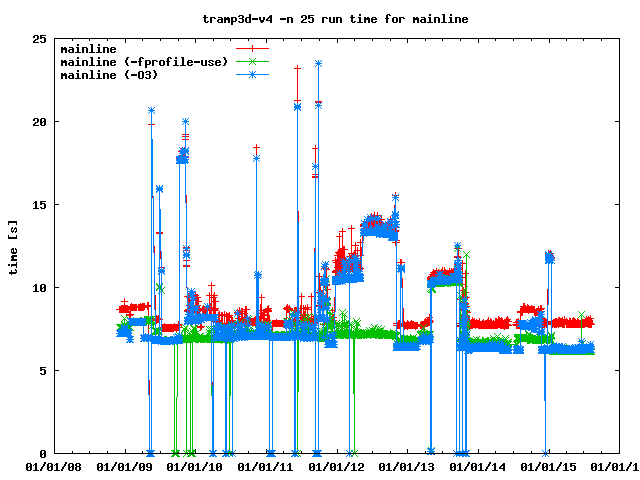Click the highest blue peak near 23.5 seconds

(x=318, y=63)
